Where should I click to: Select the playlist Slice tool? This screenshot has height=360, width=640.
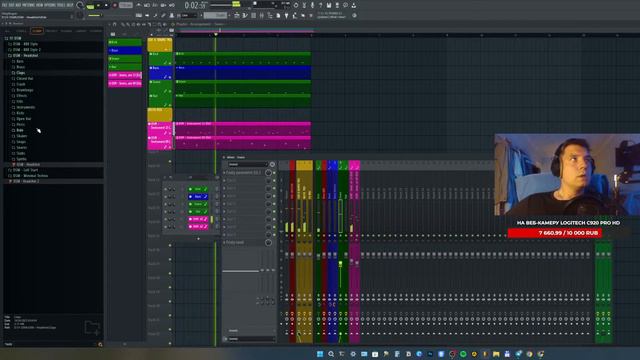149,24
